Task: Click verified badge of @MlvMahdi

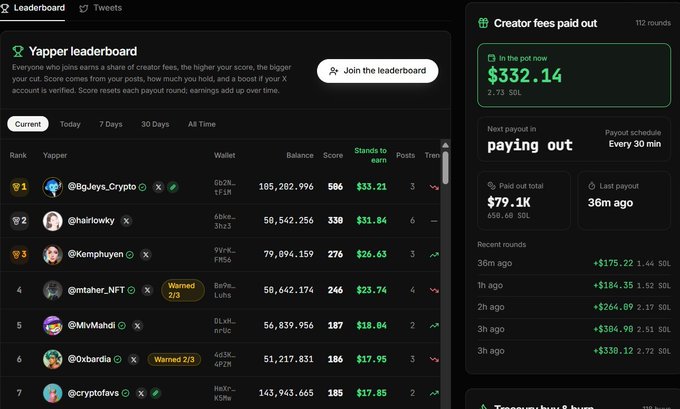Action: coord(122,326)
